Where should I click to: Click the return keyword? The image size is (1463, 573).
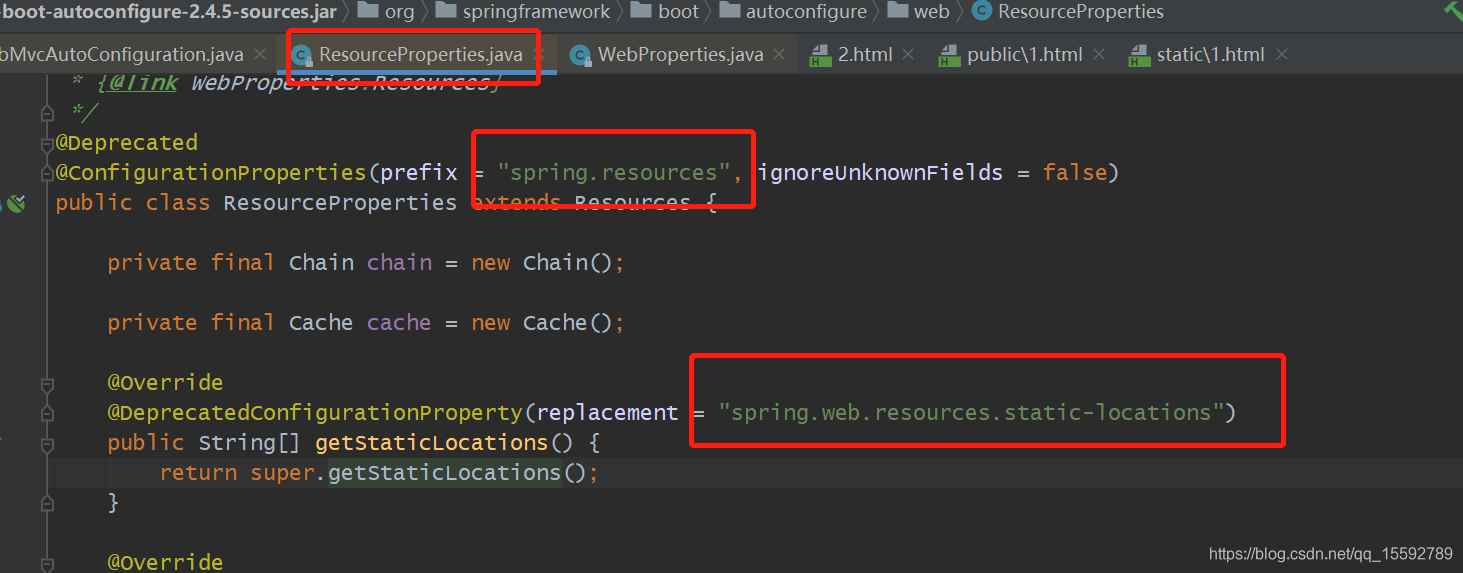click(199, 473)
